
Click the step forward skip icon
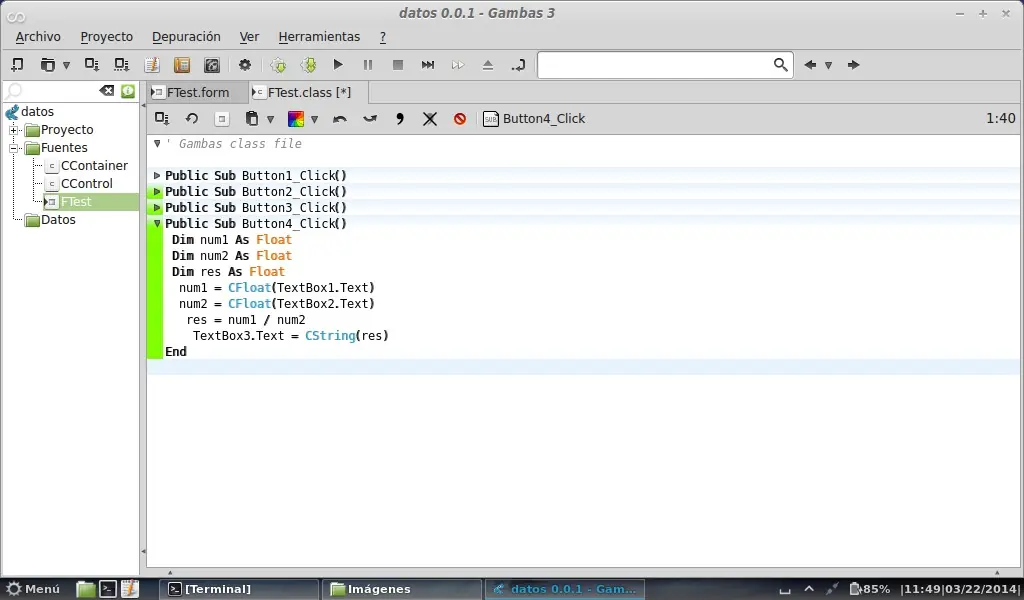tap(428, 65)
